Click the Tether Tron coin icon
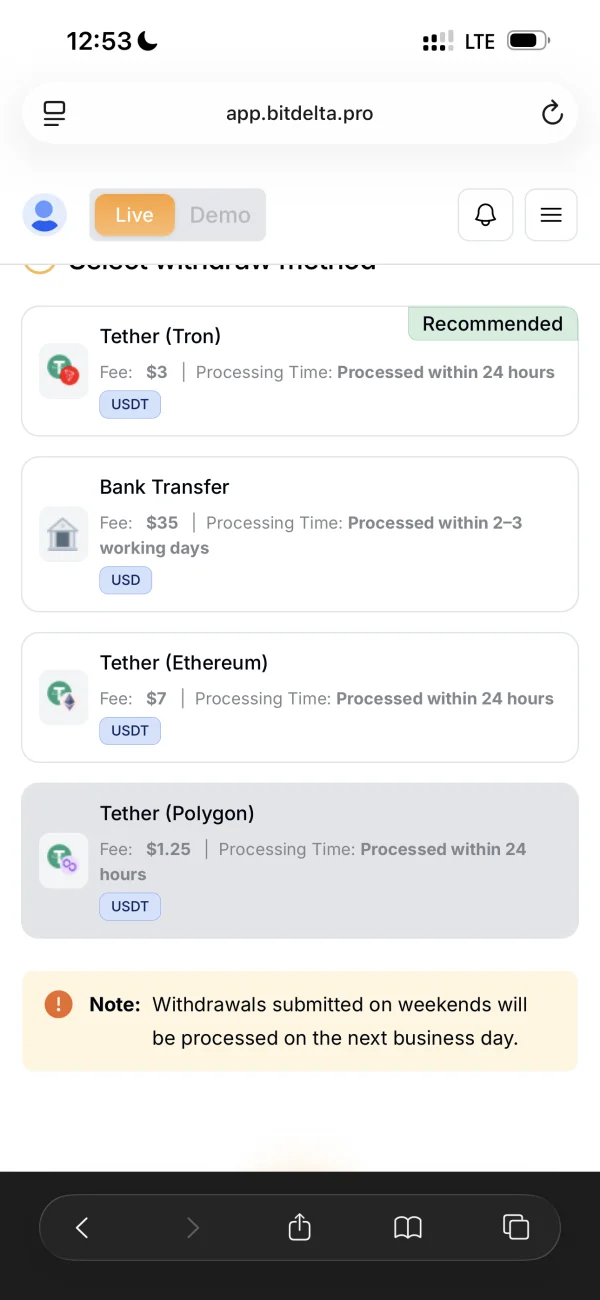The width and height of the screenshot is (600, 1300). (x=63, y=371)
